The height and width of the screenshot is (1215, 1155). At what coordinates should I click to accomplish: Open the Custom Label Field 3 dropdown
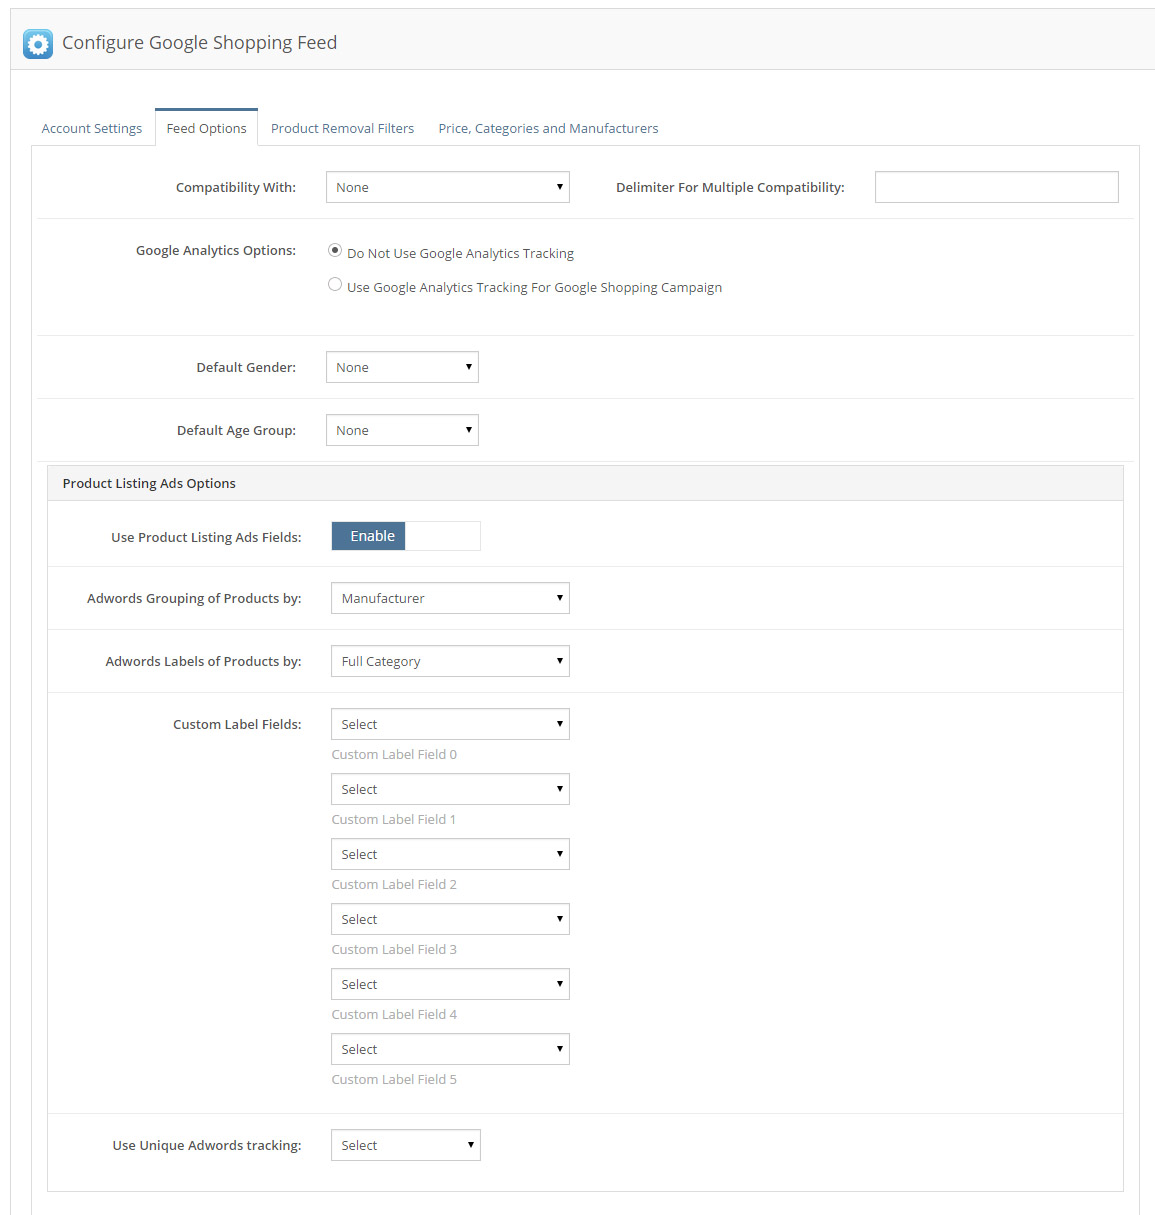point(450,919)
